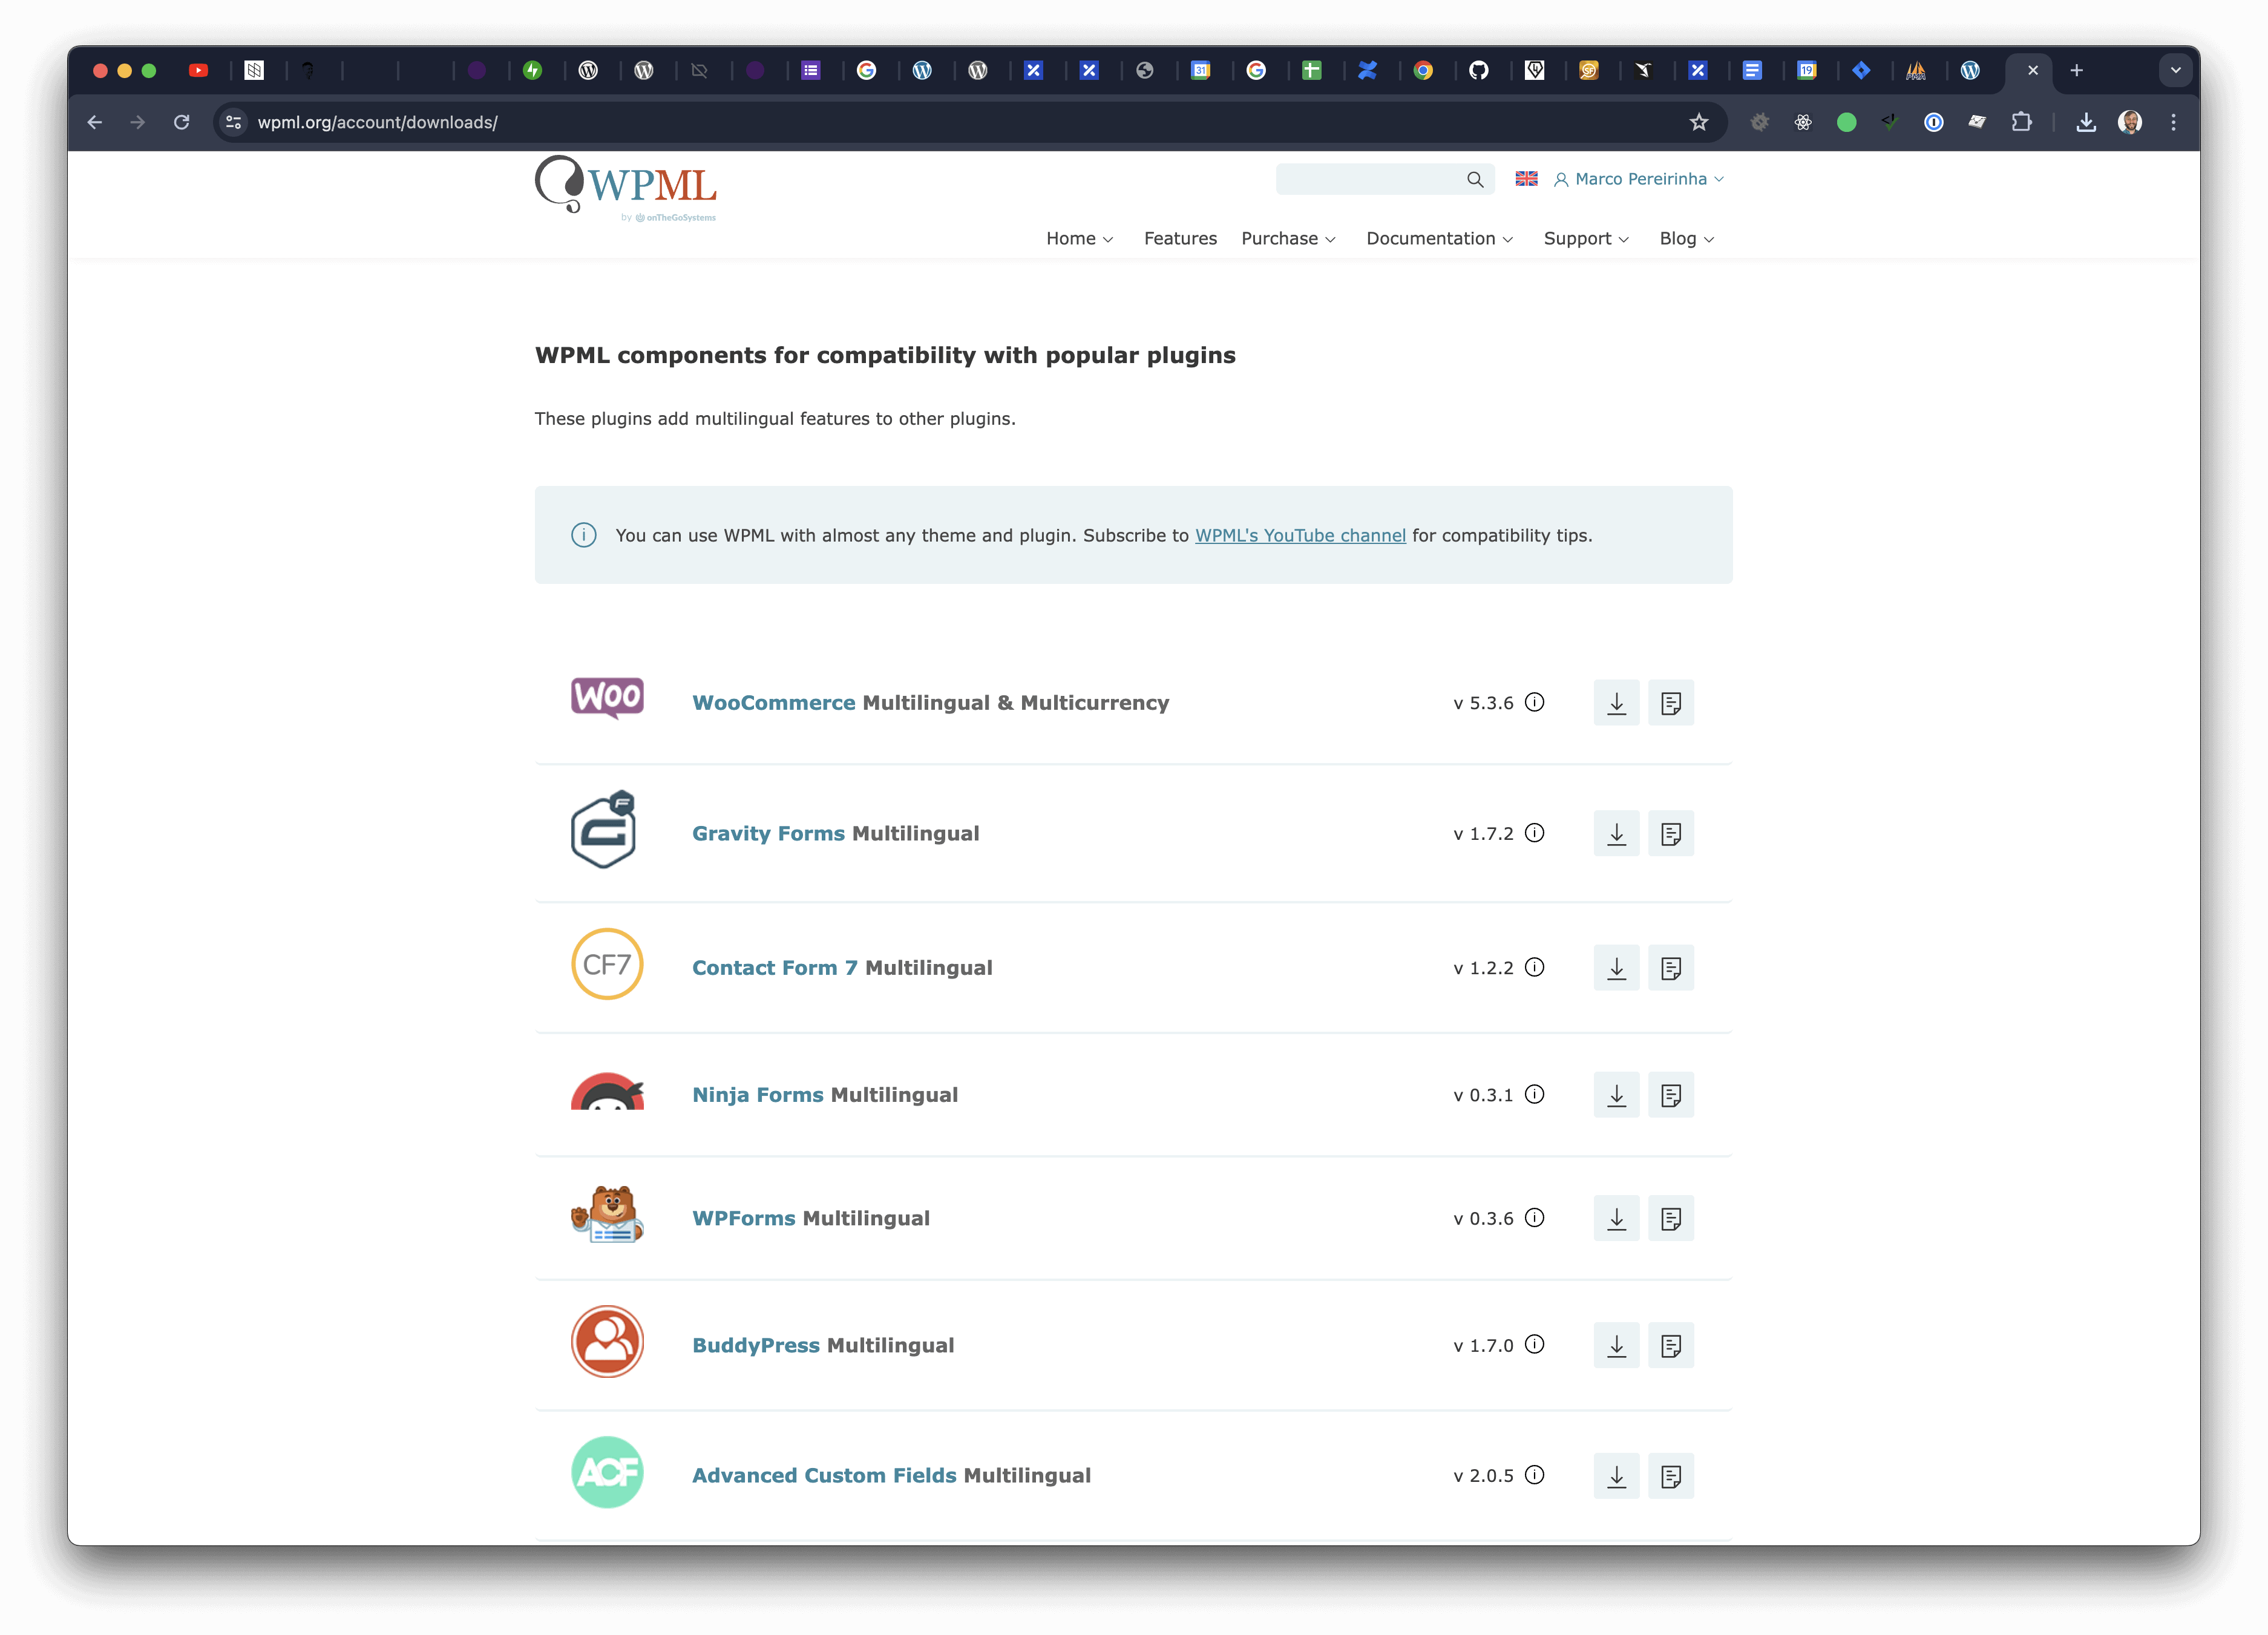Go to the Features menu item
Viewport: 2268px width, 1635px height.
(x=1180, y=238)
